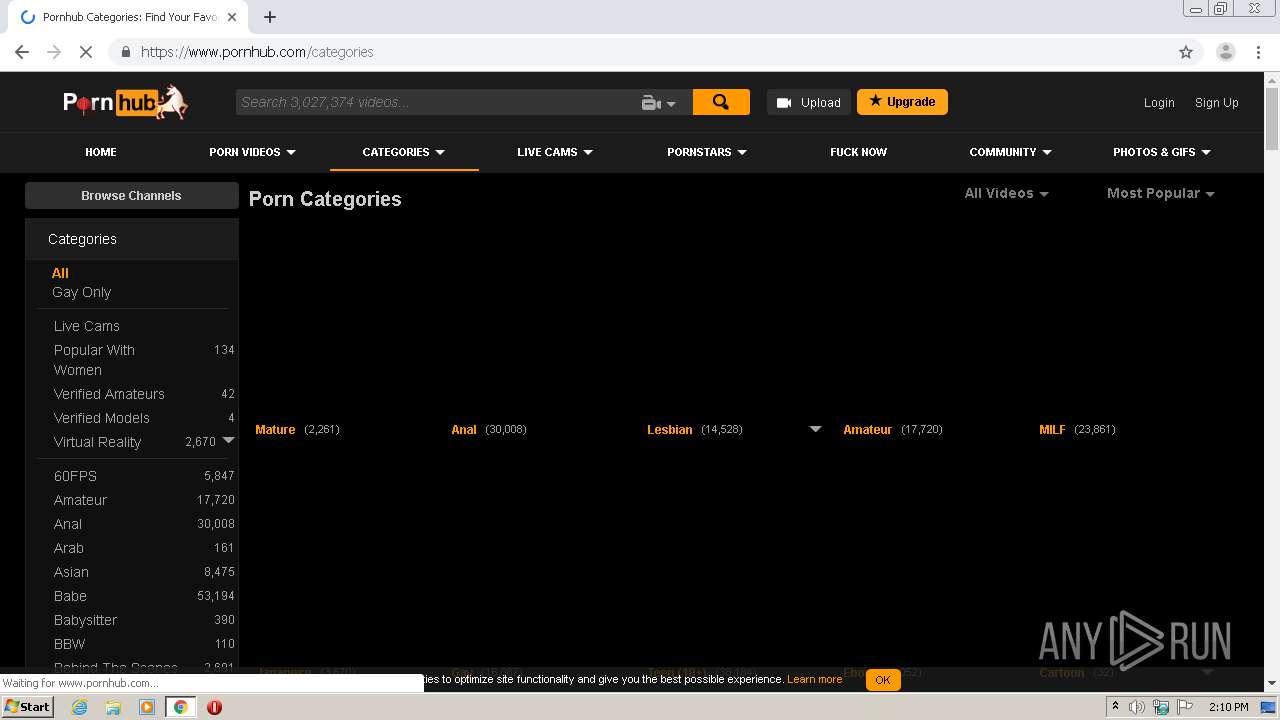Click the video camera search-type icon
This screenshot has width=1280, height=720.
pyautogui.click(x=651, y=102)
